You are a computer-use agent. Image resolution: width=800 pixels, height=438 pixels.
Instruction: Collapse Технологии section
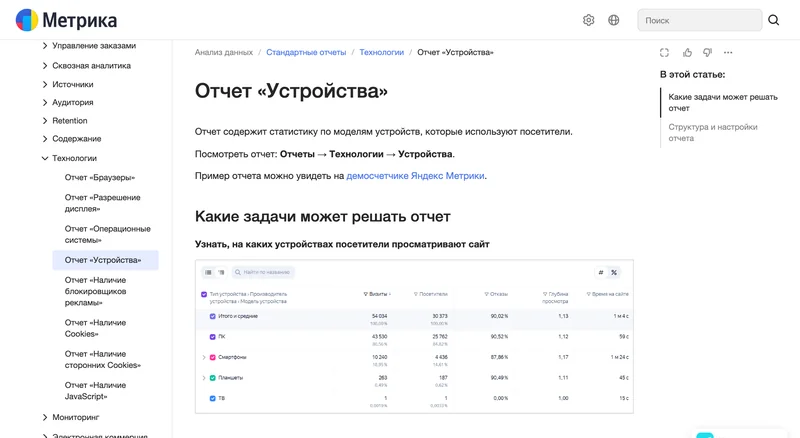coord(69,158)
